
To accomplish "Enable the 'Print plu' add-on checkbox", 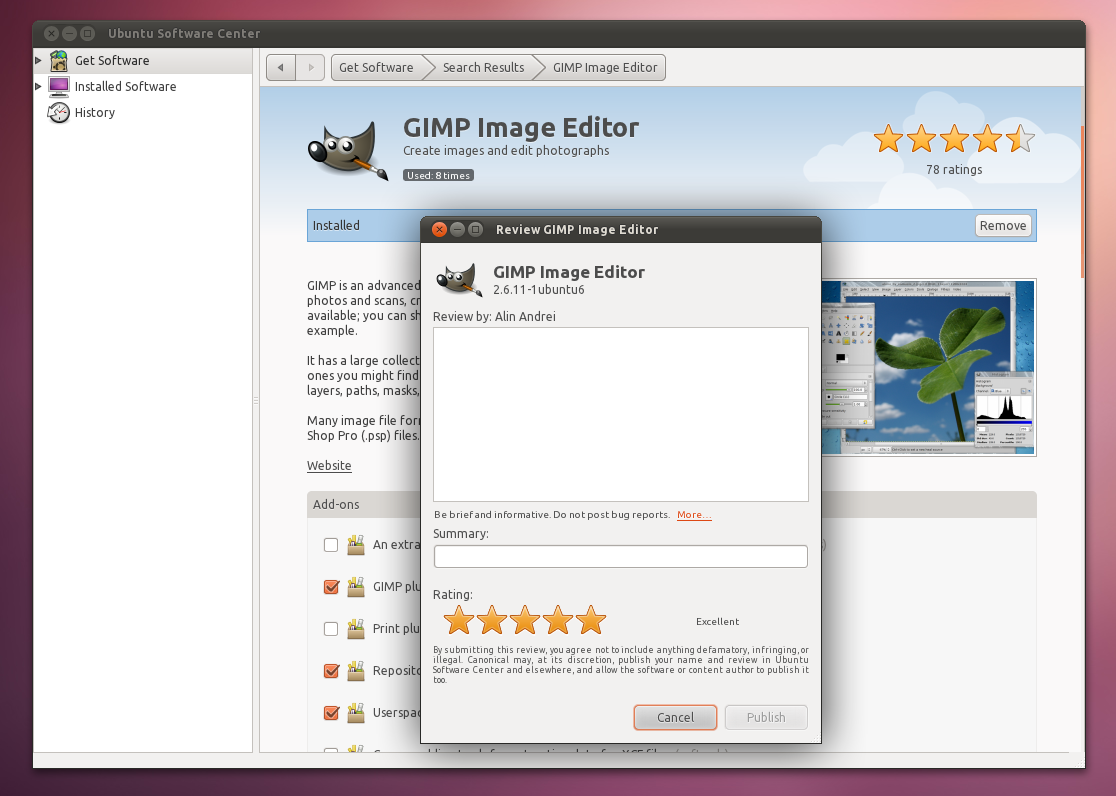I will pos(331,629).
